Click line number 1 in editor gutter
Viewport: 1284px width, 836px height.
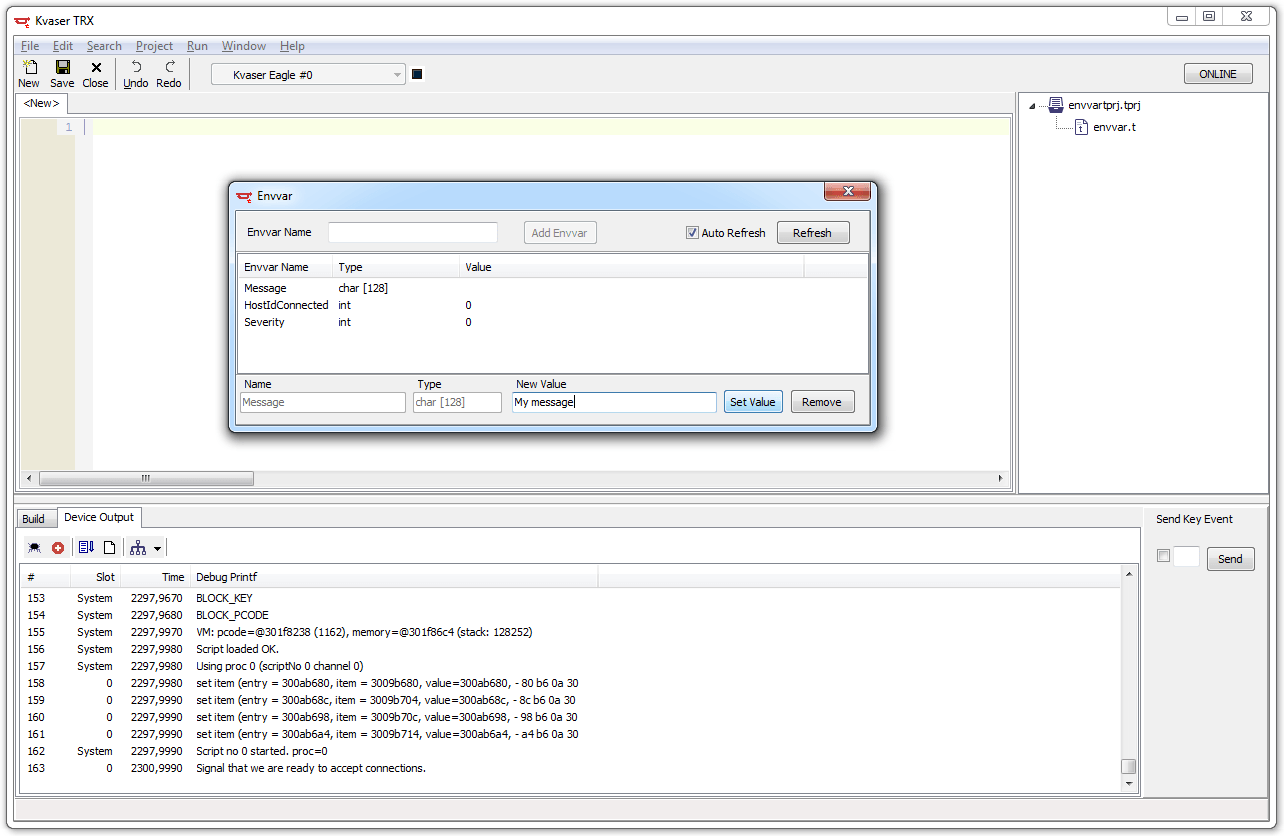pos(69,127)
